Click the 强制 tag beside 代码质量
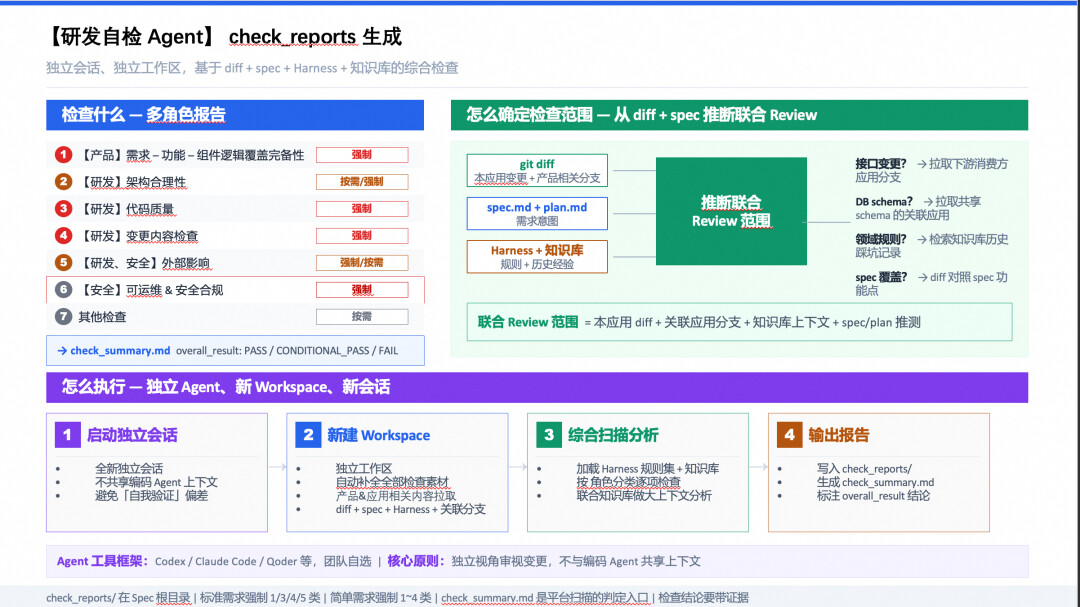Image resolution: width=1080 pixels, height=607 pixels. [362, 209]
